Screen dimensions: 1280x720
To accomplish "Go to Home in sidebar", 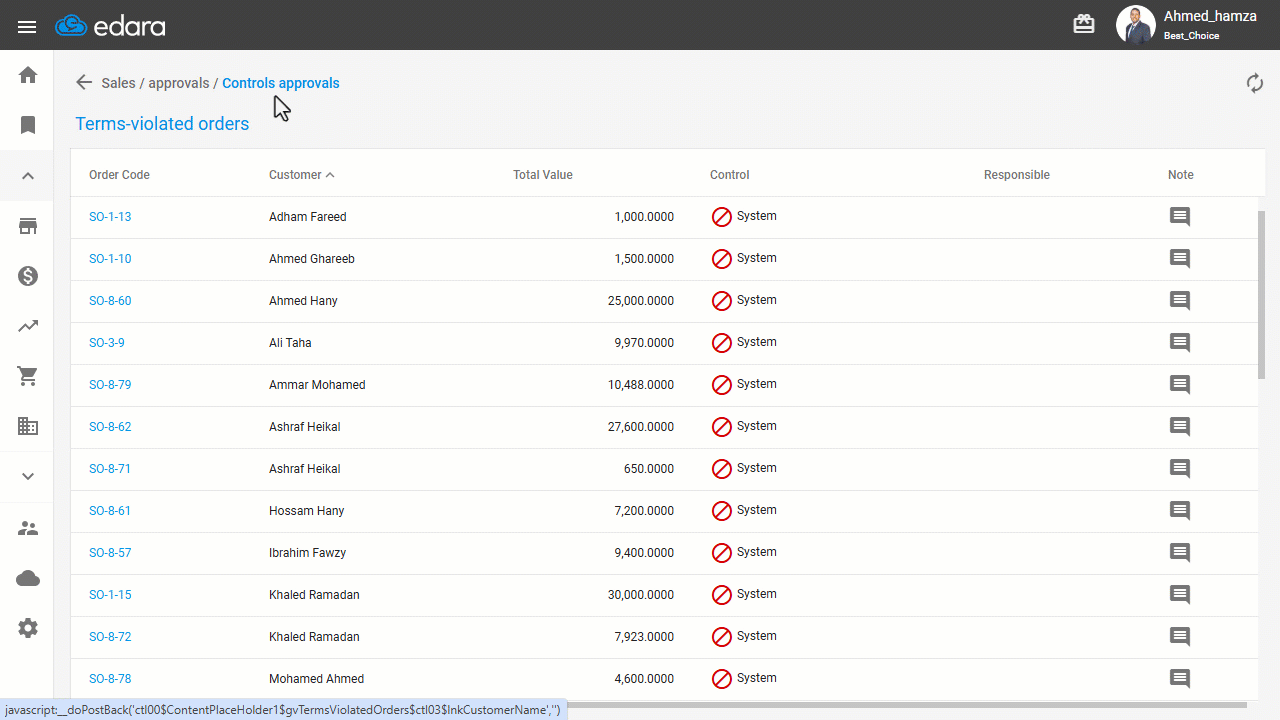I will pyautogui.click(x=28, y=75).
